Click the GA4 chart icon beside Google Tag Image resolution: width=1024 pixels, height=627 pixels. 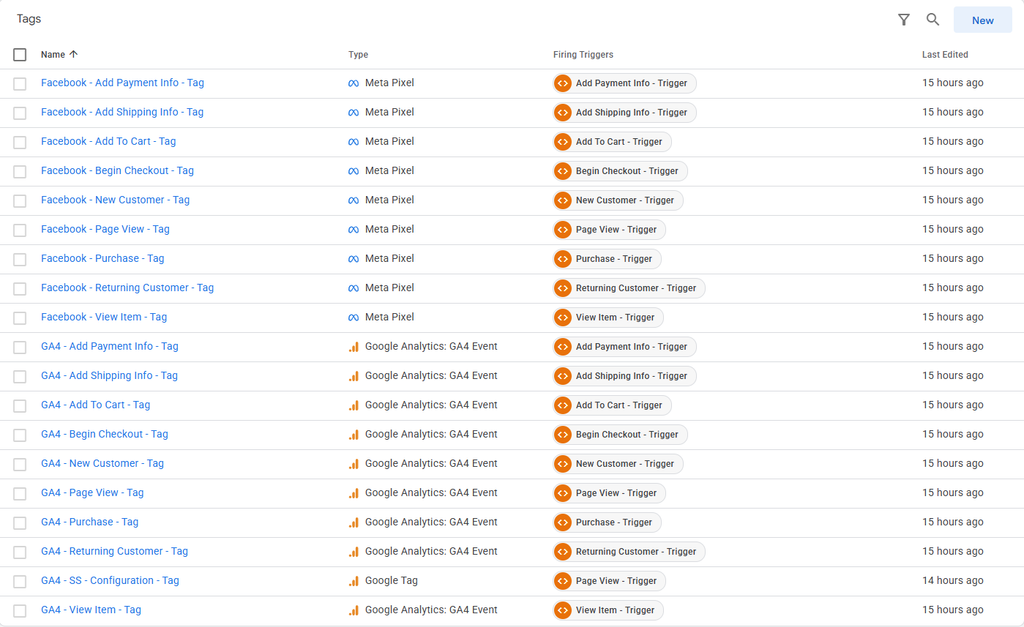(353, 581)
